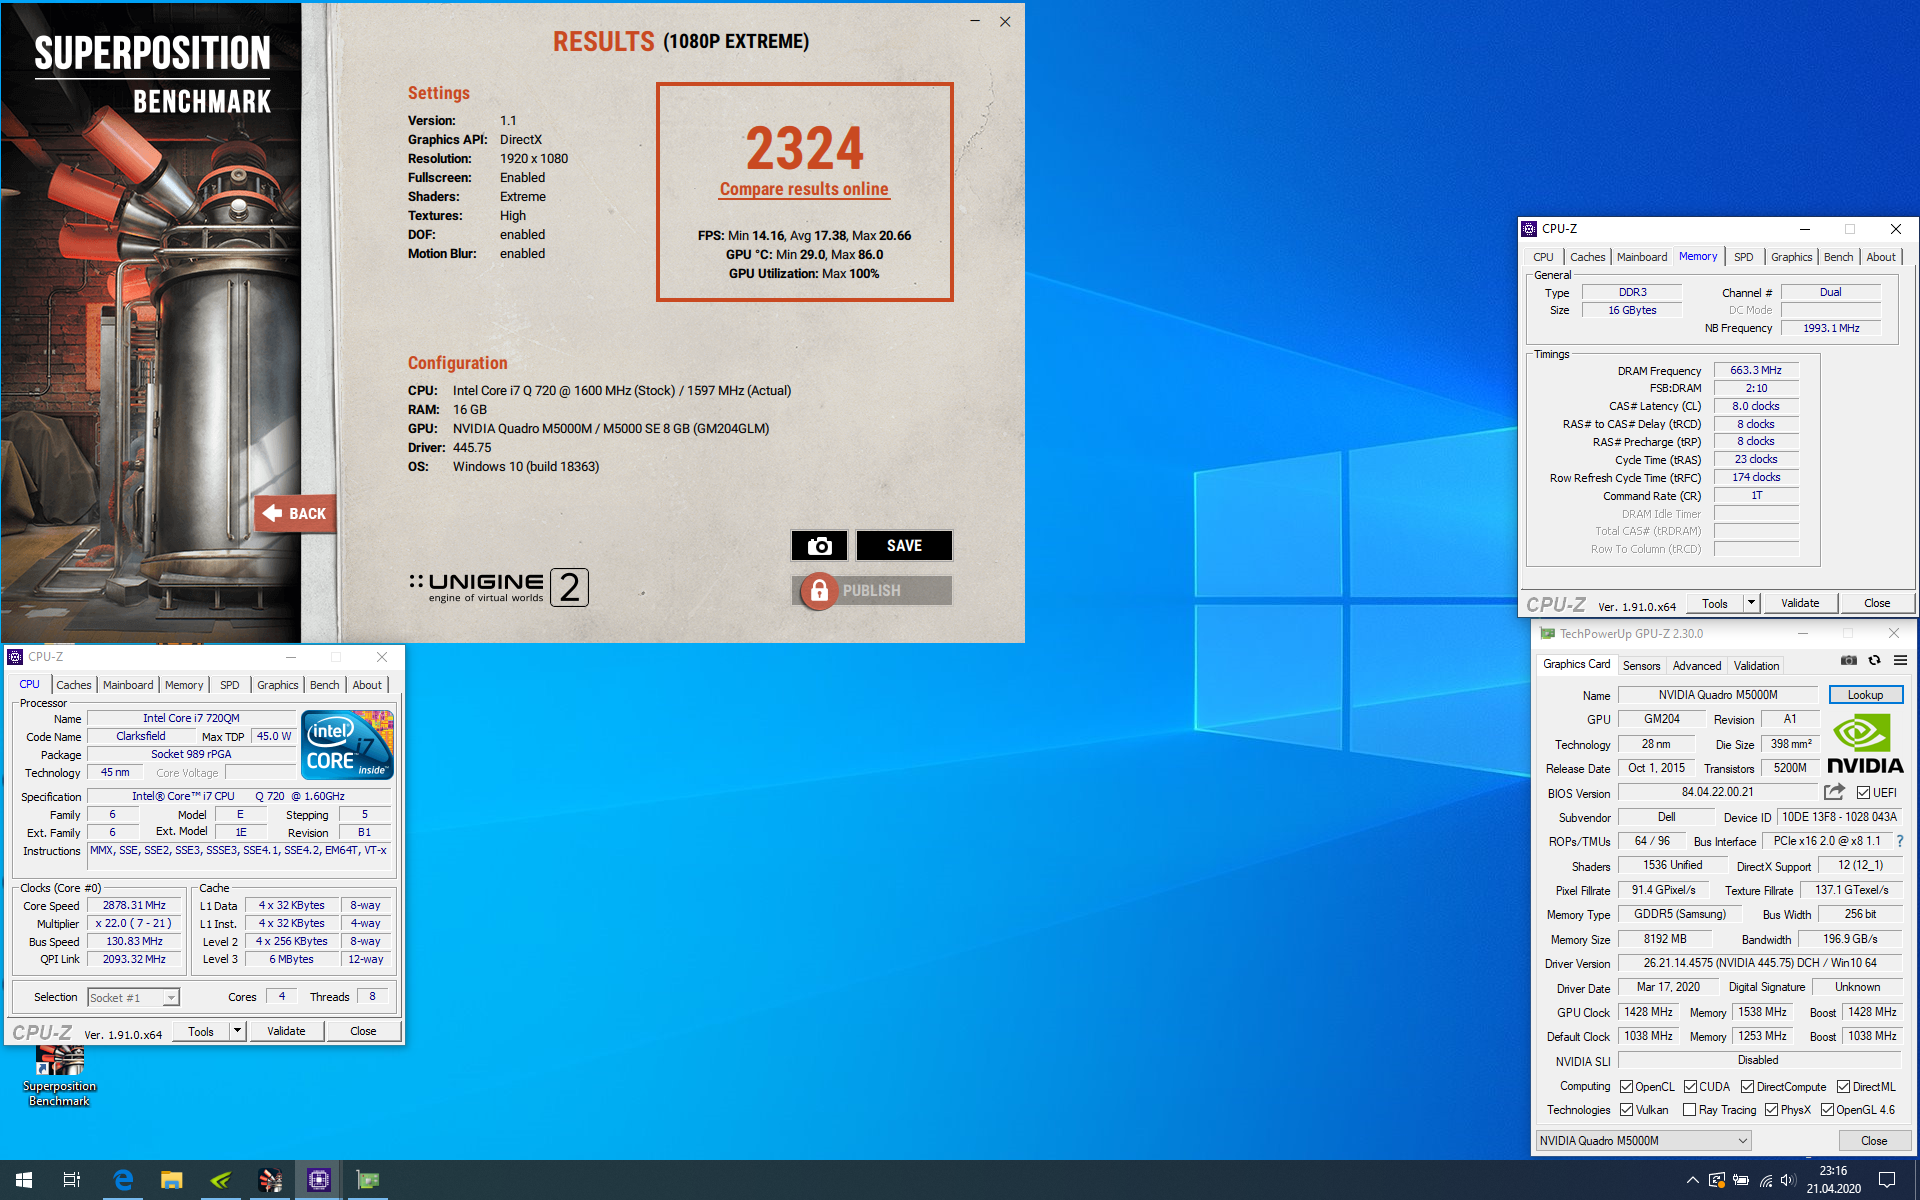The image size is (1920, 1200).
Task: Toggle the DirectCompute checkbox
Action: pos(1747,1087)
